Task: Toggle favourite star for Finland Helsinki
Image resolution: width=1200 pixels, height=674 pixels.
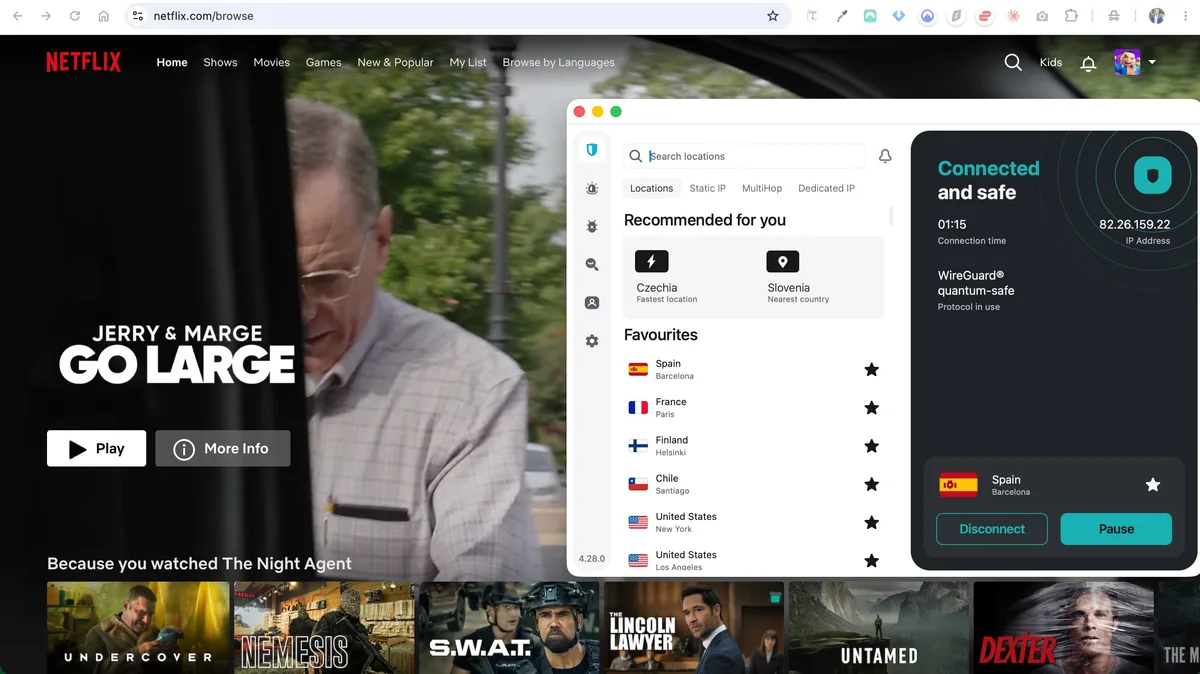Action: pyautogui.click(x=871, y=446)
